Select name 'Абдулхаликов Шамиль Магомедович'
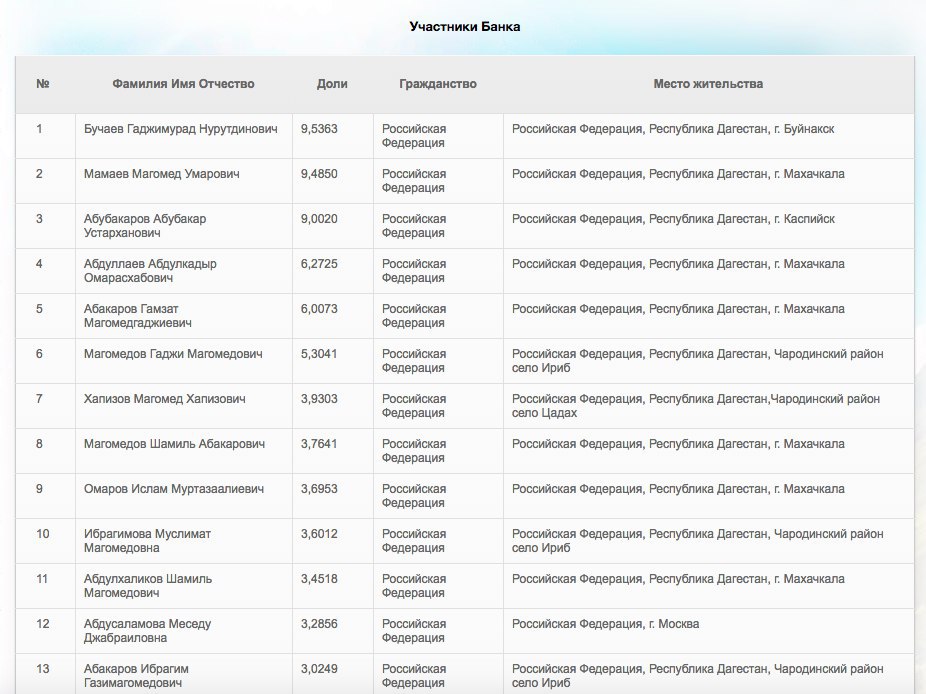 (148, 585)
